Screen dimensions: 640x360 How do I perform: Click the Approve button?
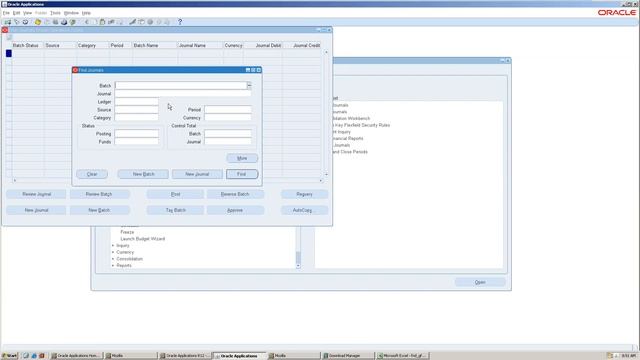[x=235, y=210]
